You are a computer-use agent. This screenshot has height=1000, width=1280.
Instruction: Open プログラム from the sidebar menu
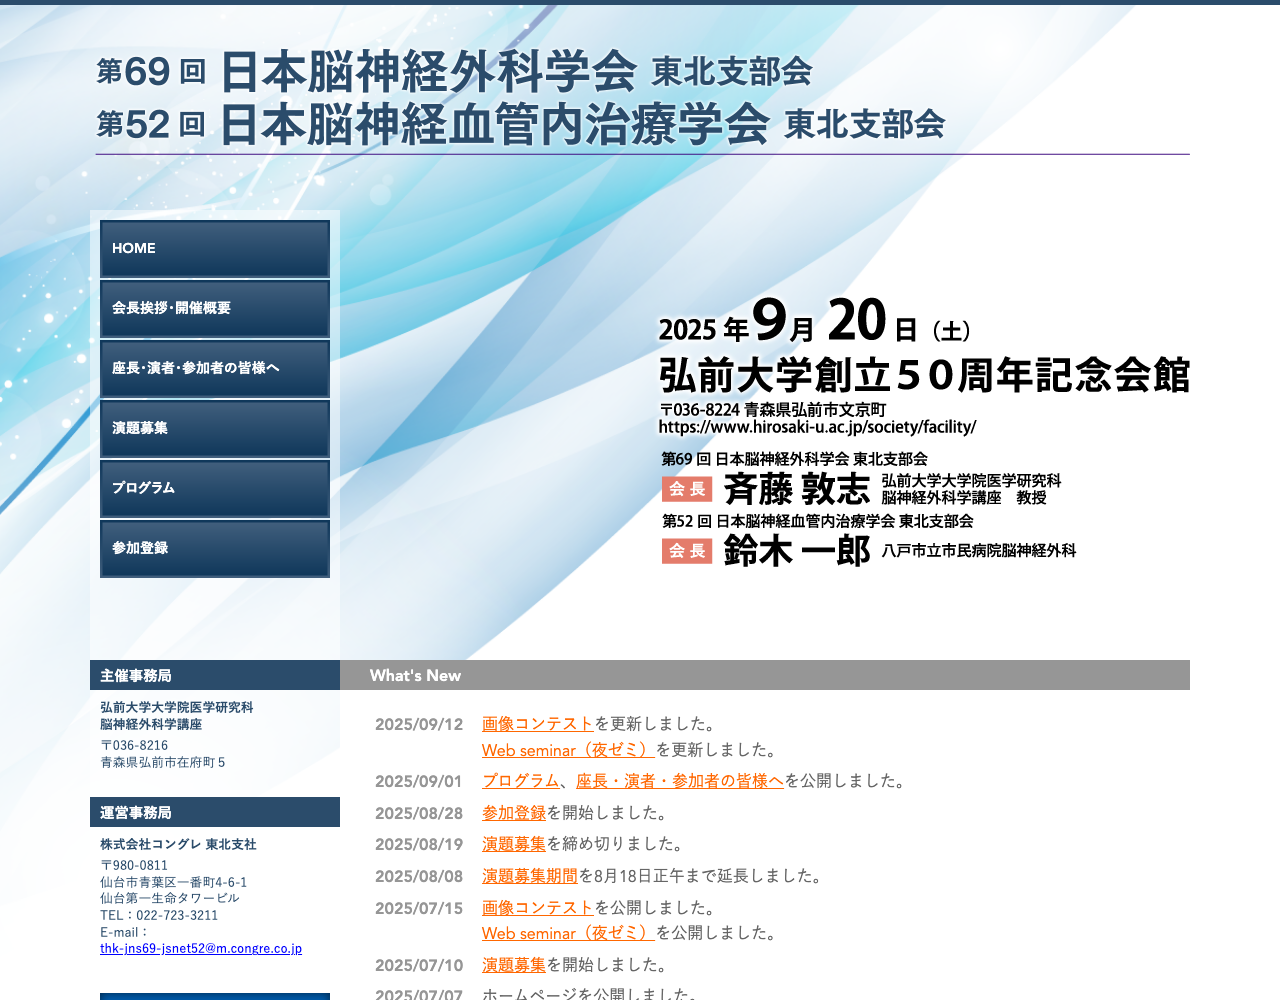215,489
